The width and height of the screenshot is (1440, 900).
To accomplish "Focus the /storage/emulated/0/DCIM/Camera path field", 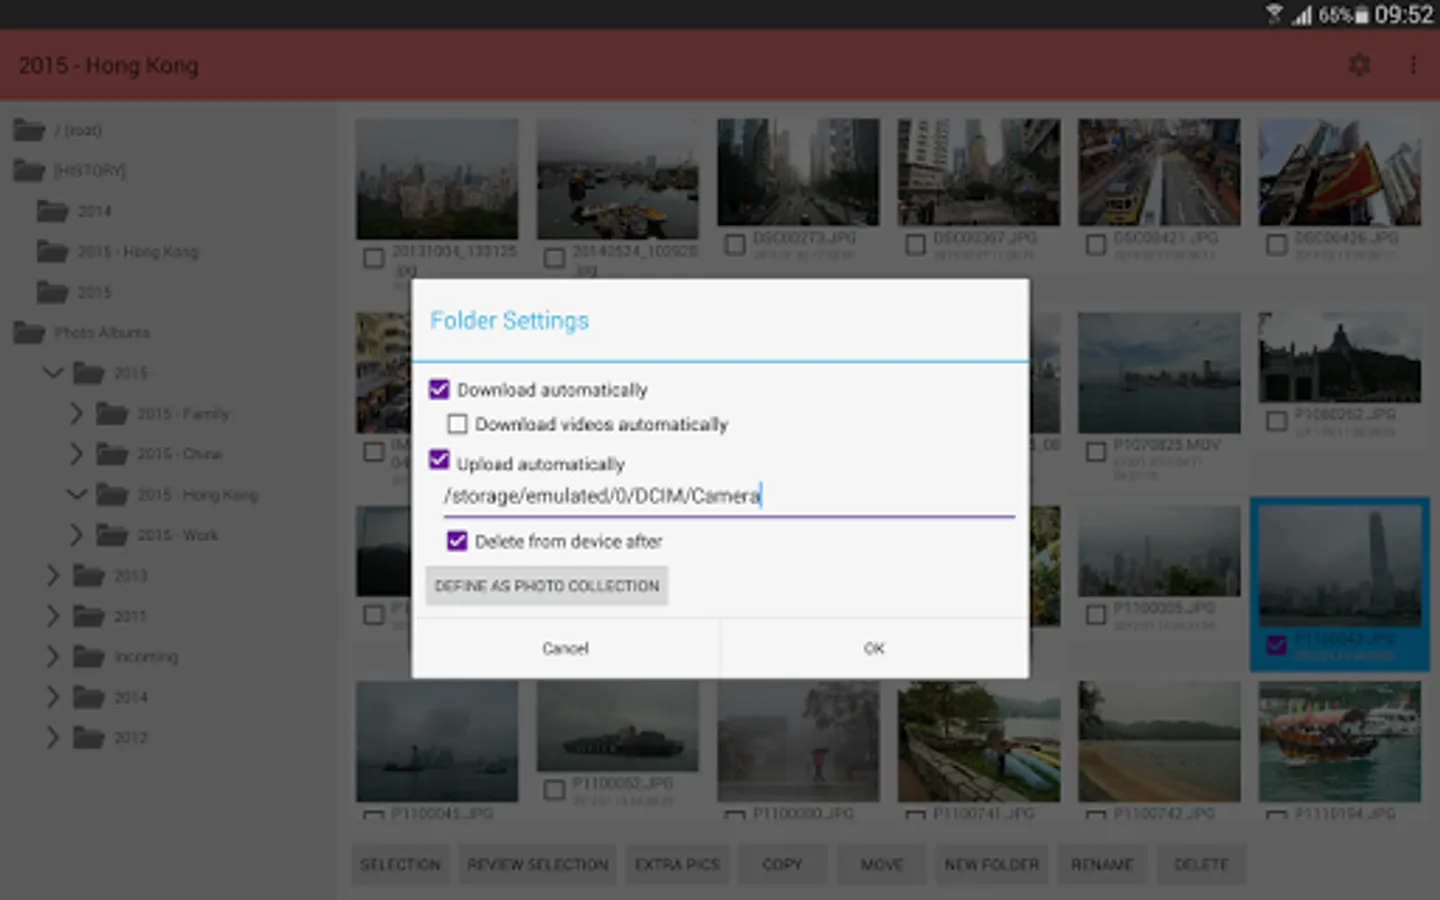I will pos(729,497).
